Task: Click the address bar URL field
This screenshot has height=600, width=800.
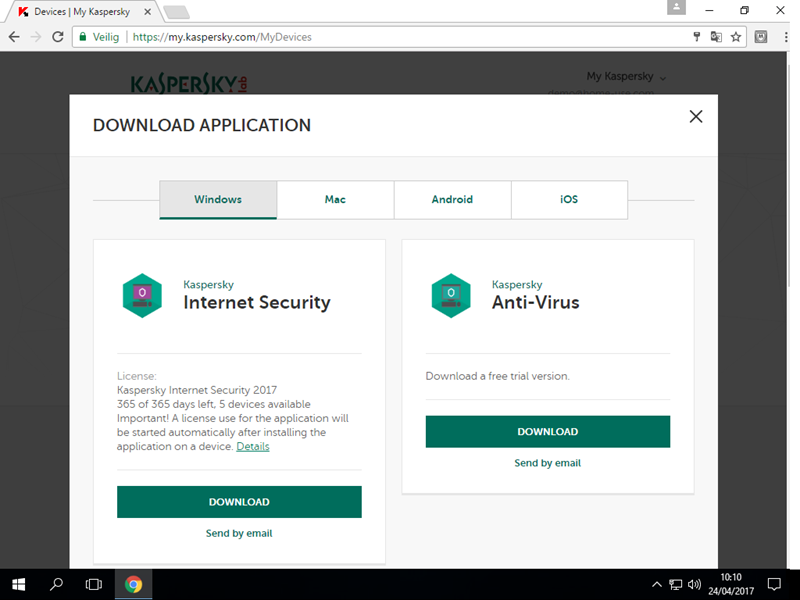Action: click(400, 37)
